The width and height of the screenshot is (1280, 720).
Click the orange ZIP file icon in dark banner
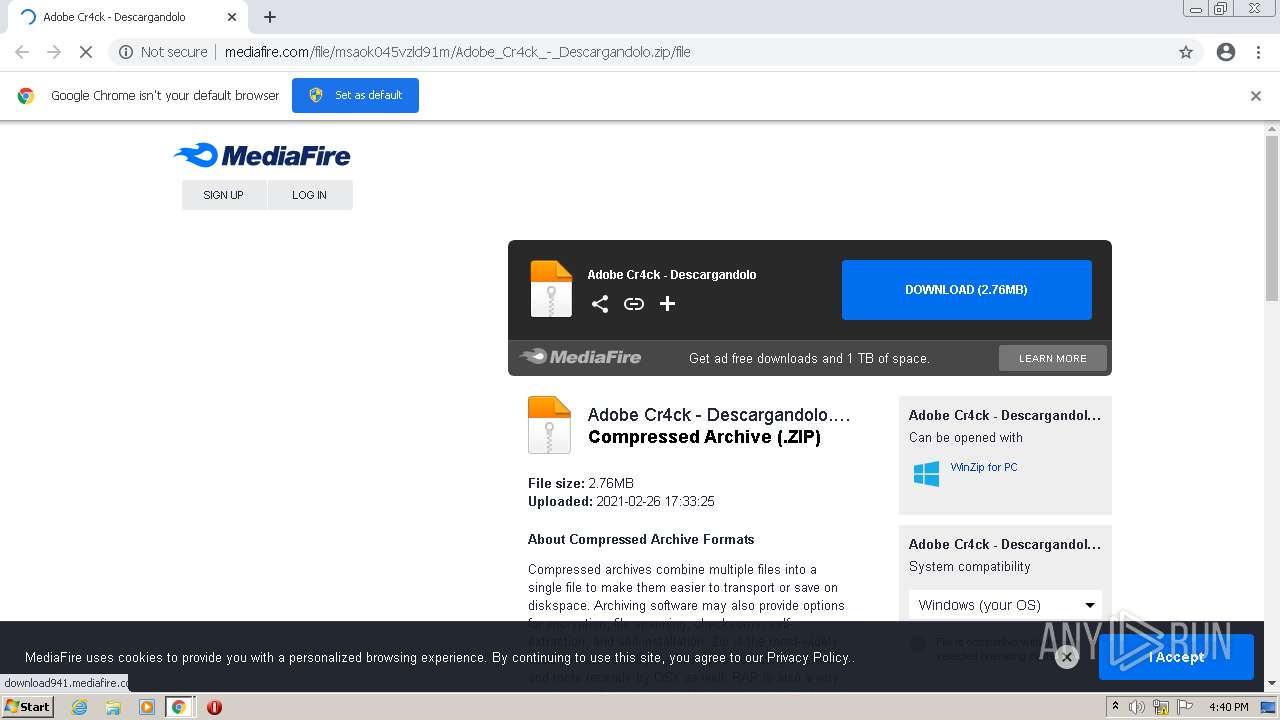[551, 289]
